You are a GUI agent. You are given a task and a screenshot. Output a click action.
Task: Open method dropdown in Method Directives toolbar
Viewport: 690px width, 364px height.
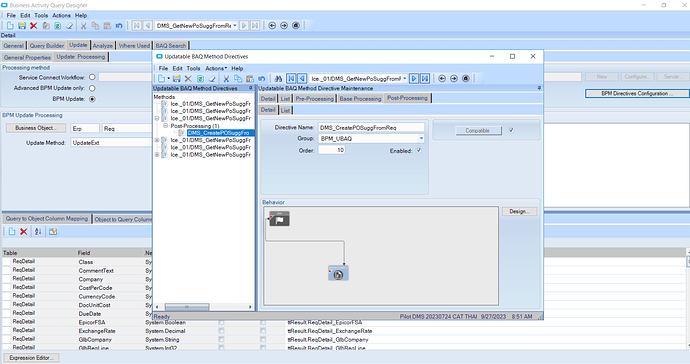pyautogui.click(x=404, y=78)
